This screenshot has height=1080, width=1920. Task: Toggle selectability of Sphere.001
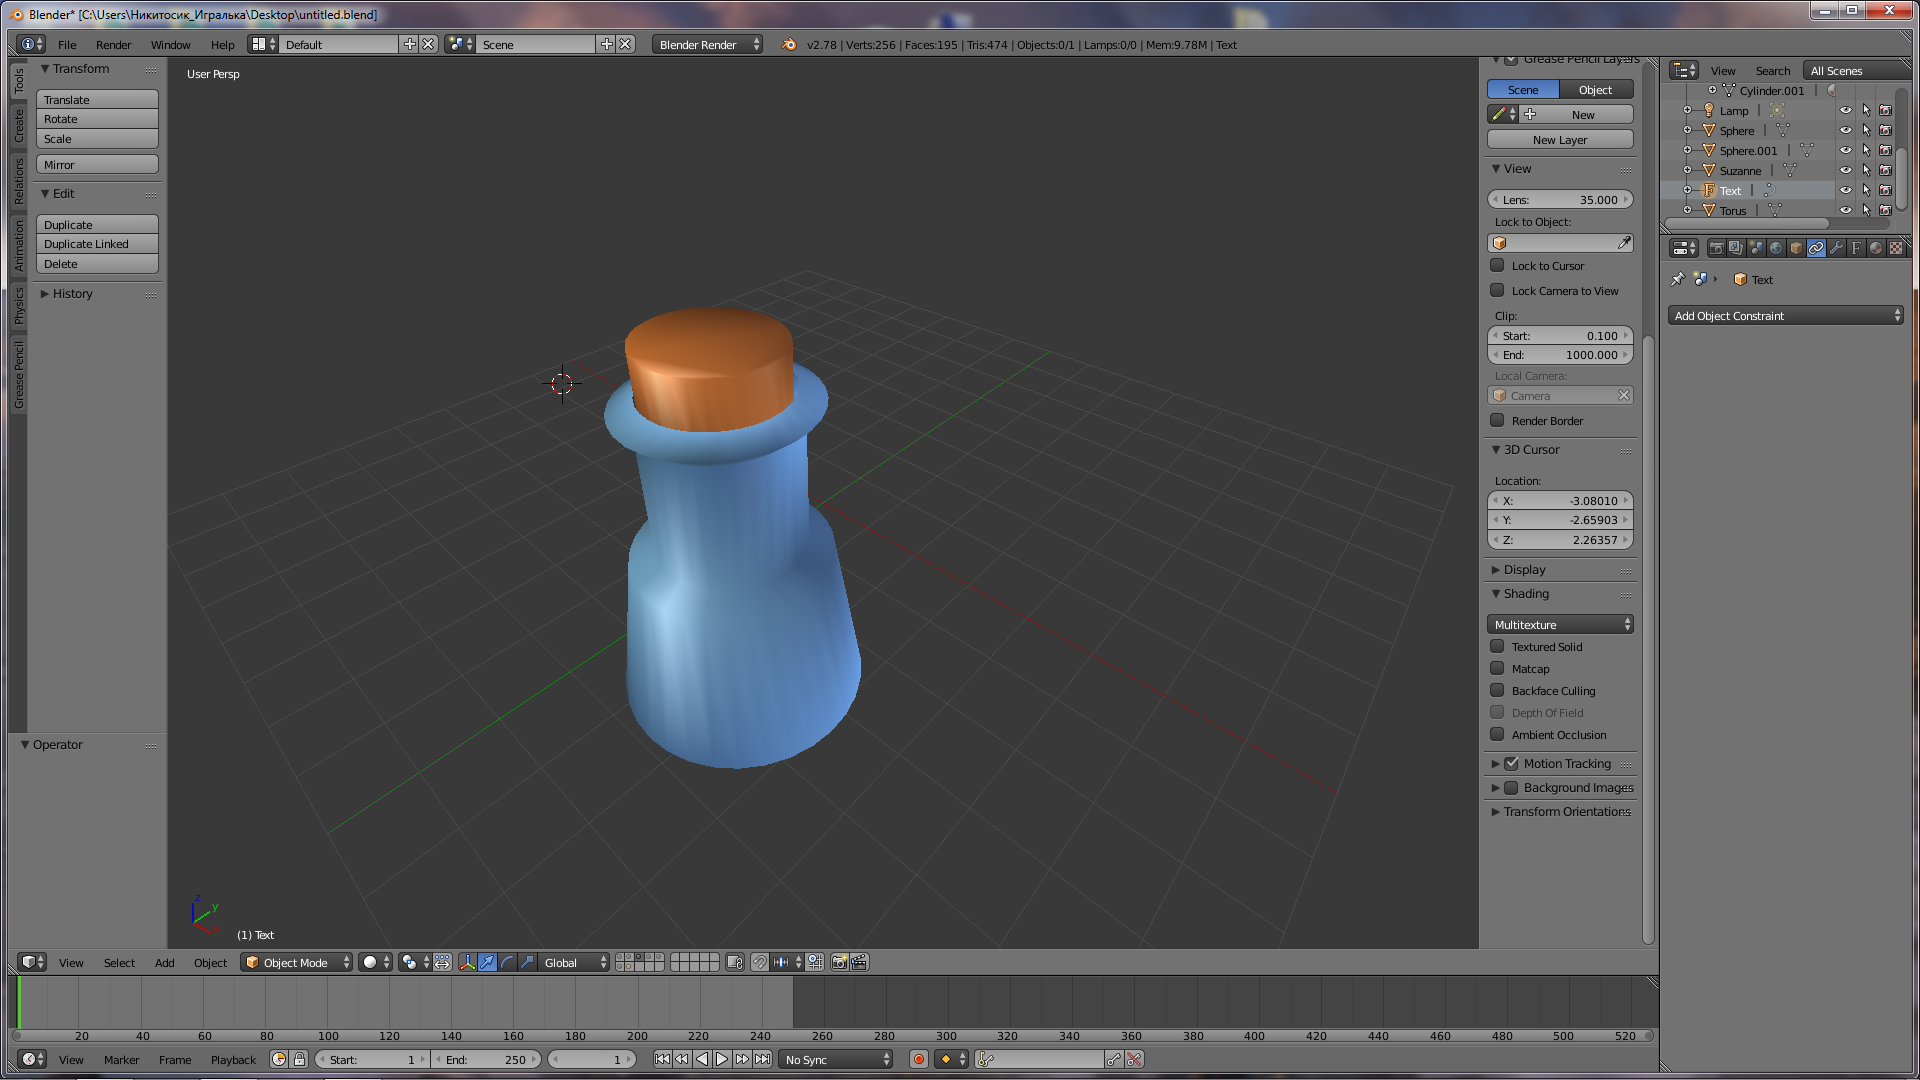click(1866, 151)
